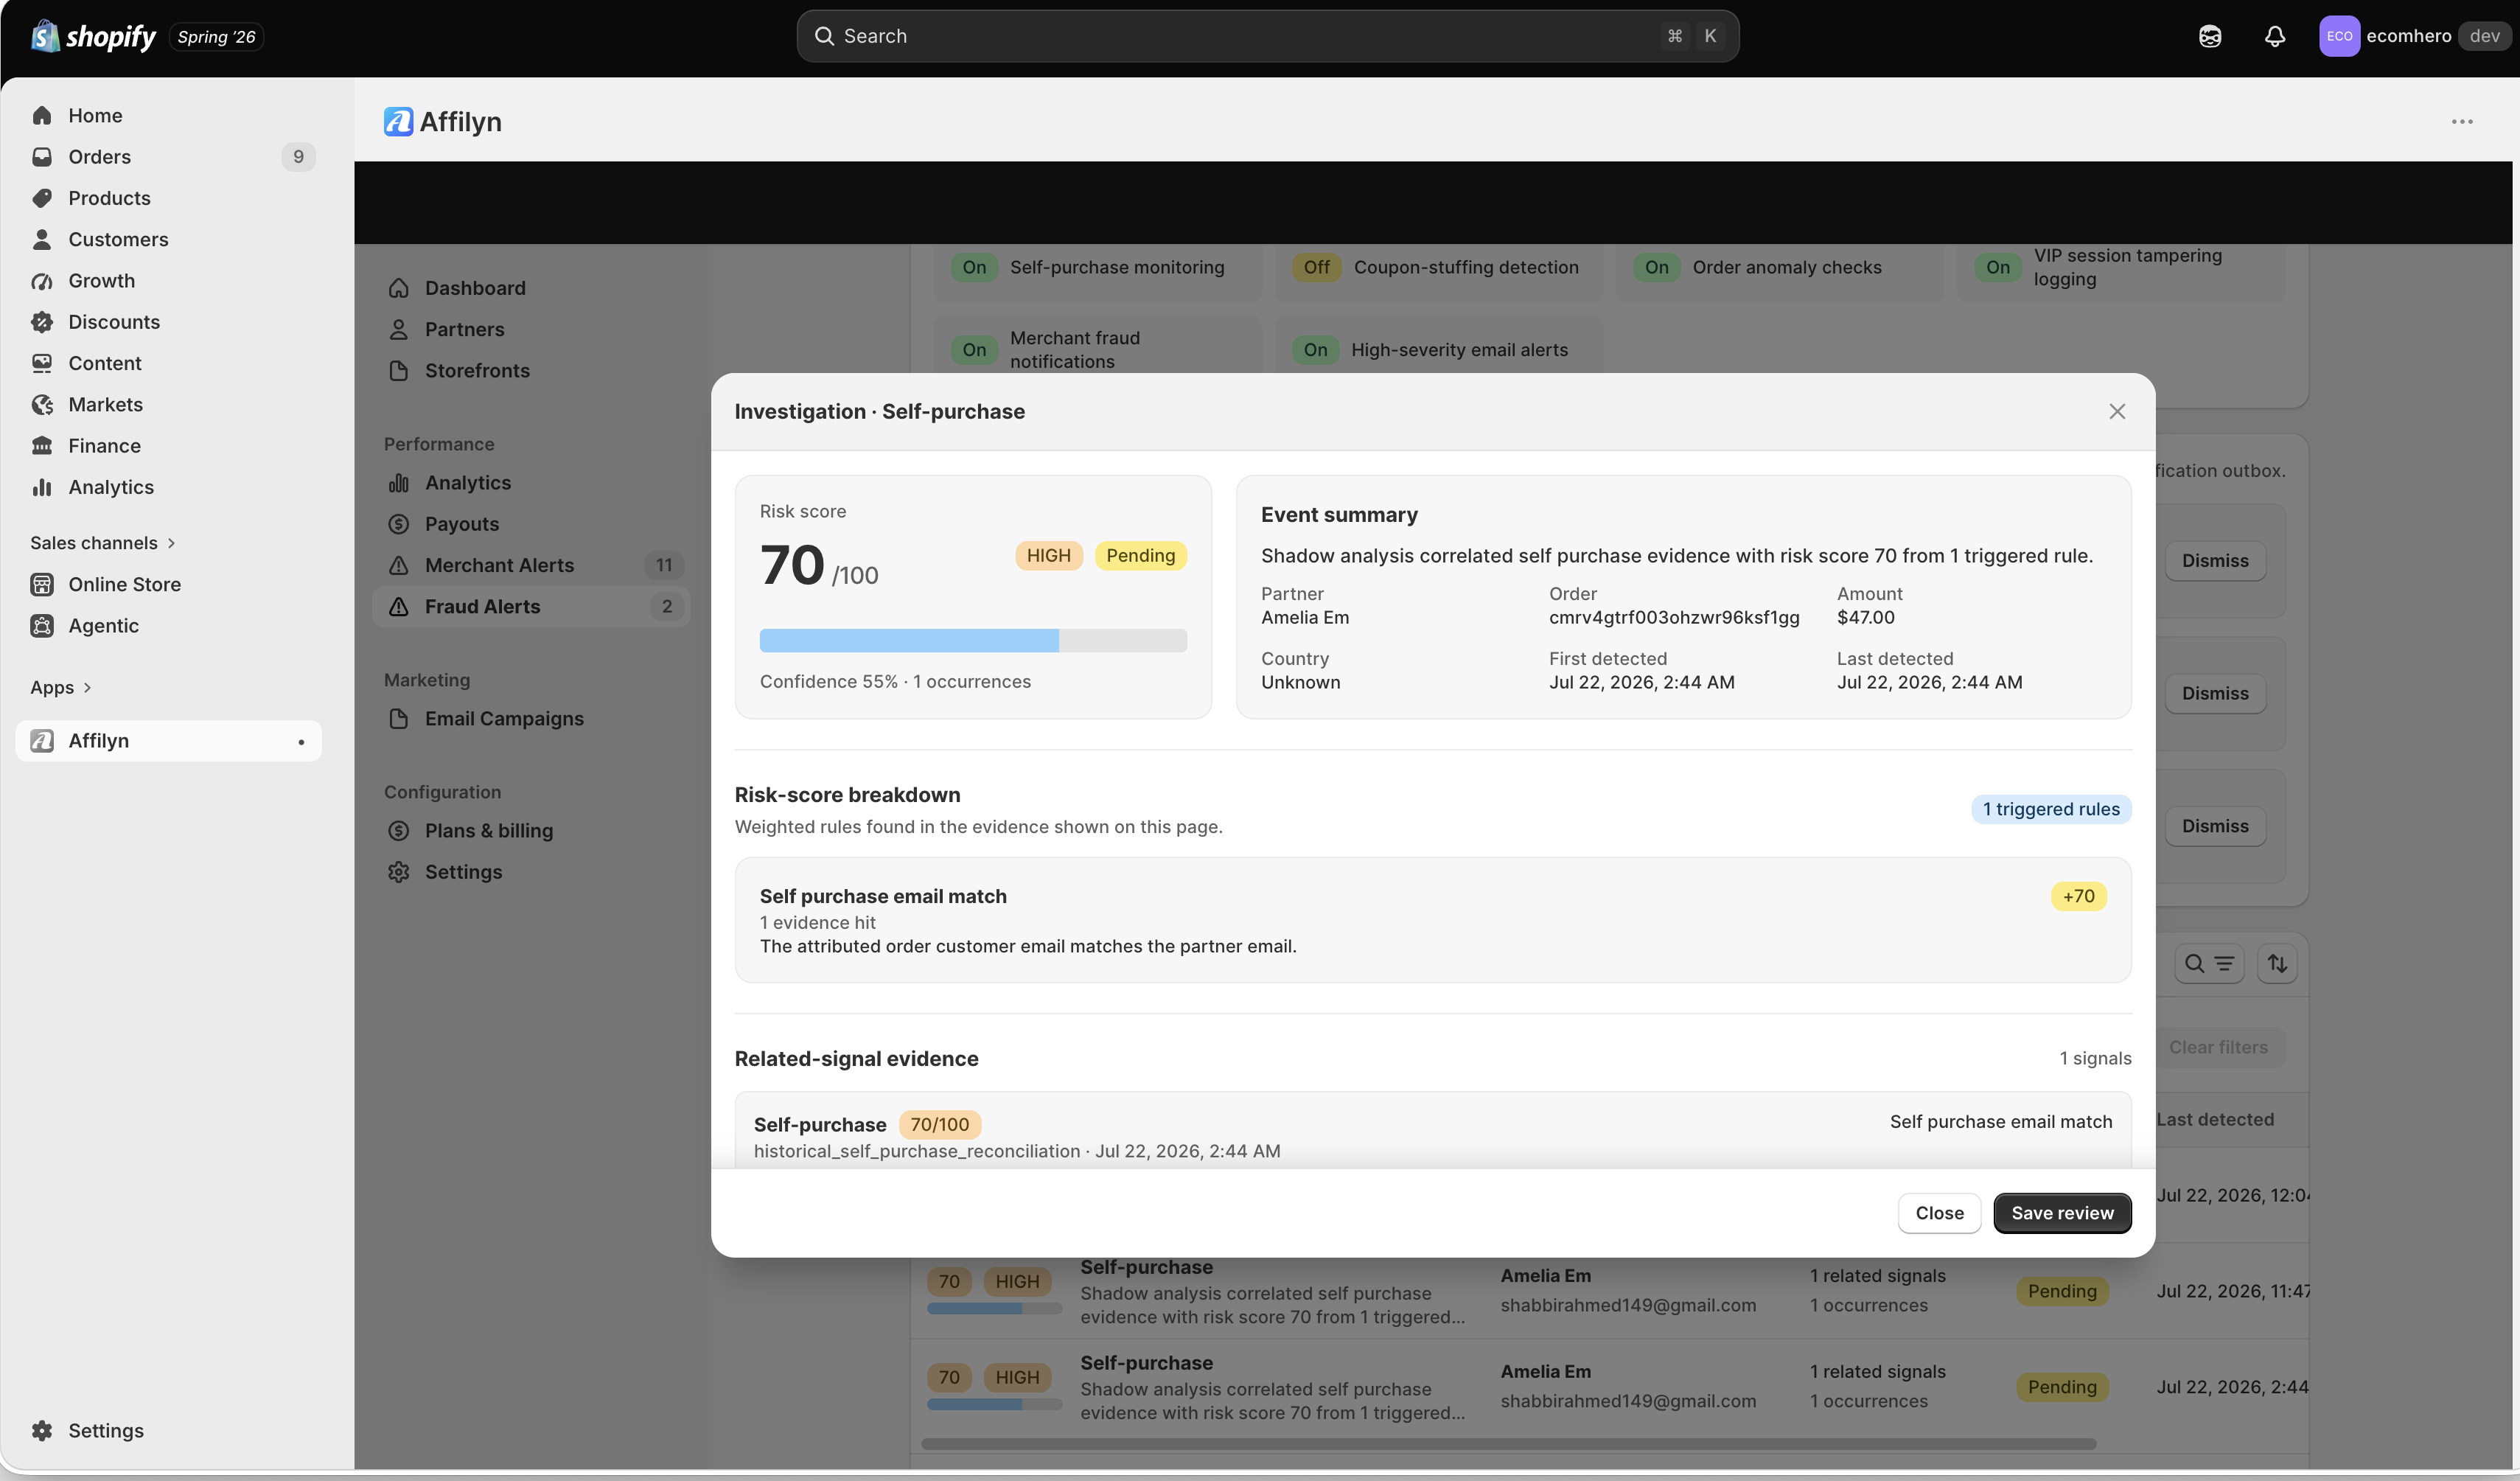The image size is (2520, 1481).
Task: Toggle Self-purchase monitoring On switch
Action: 974,268
